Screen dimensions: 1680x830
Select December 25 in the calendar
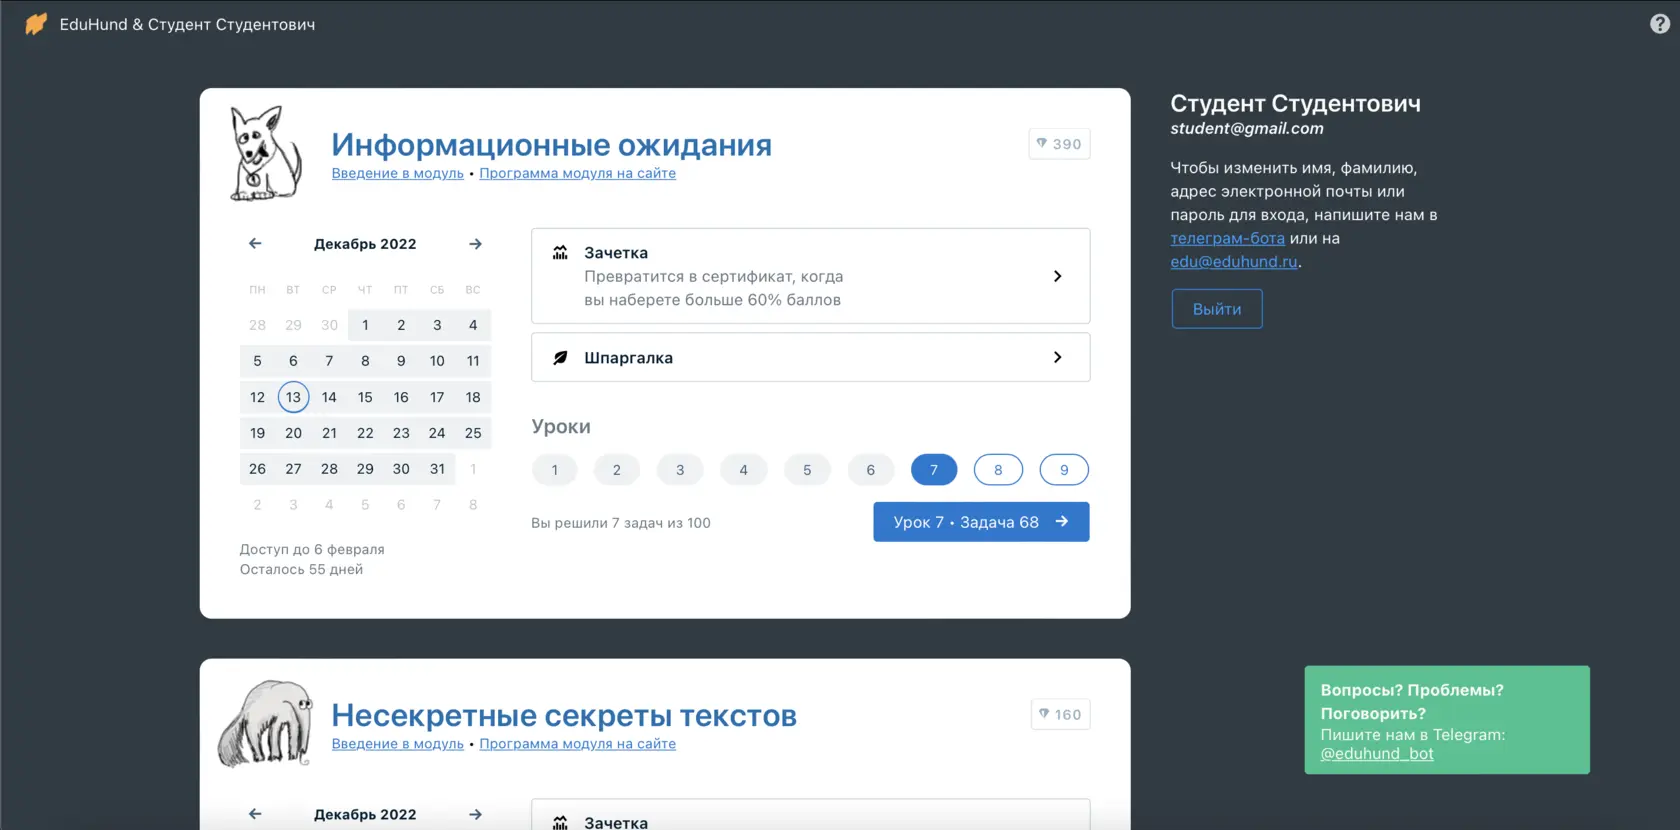[473, 433]
